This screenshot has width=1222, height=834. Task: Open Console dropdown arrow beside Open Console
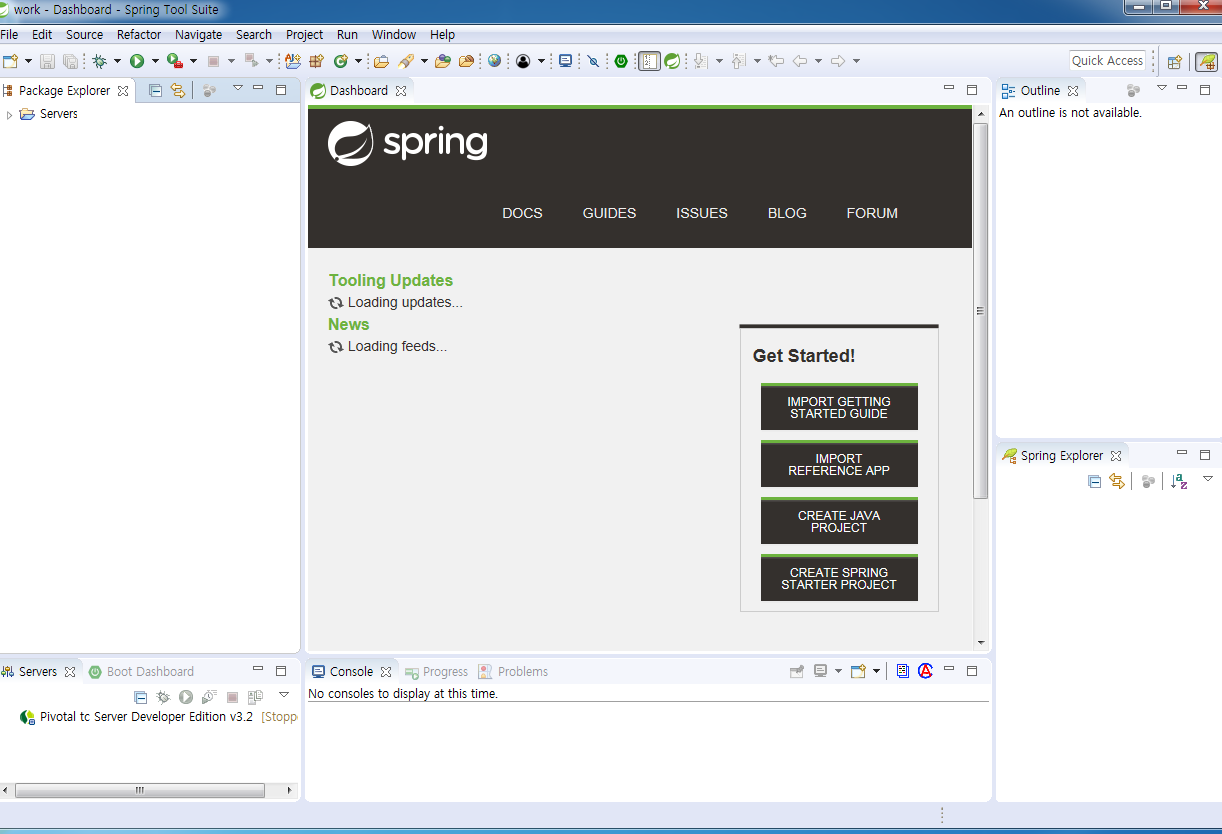pyautogui.click(x=876, y=671)
